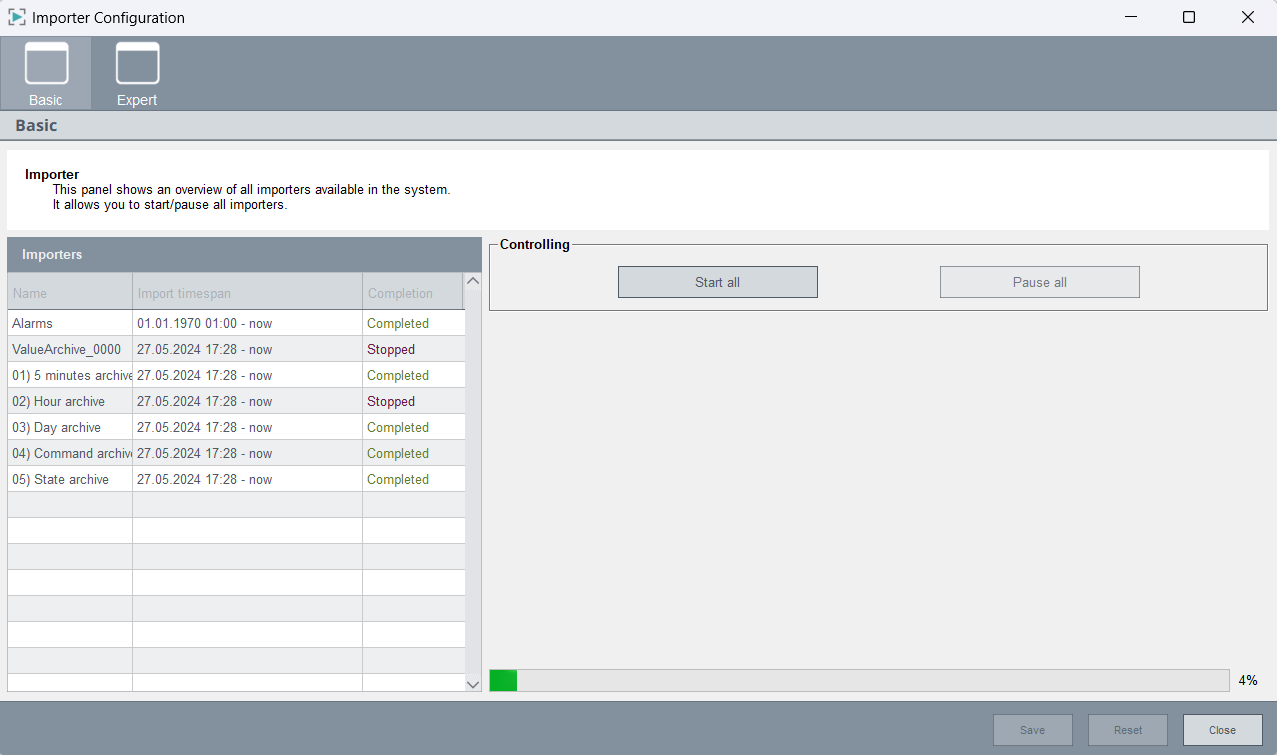Select the ValueArchive_0000 importer row
Image resolution: width=1277 pixels, height=755 pixels.
click(x=70, y=349)
